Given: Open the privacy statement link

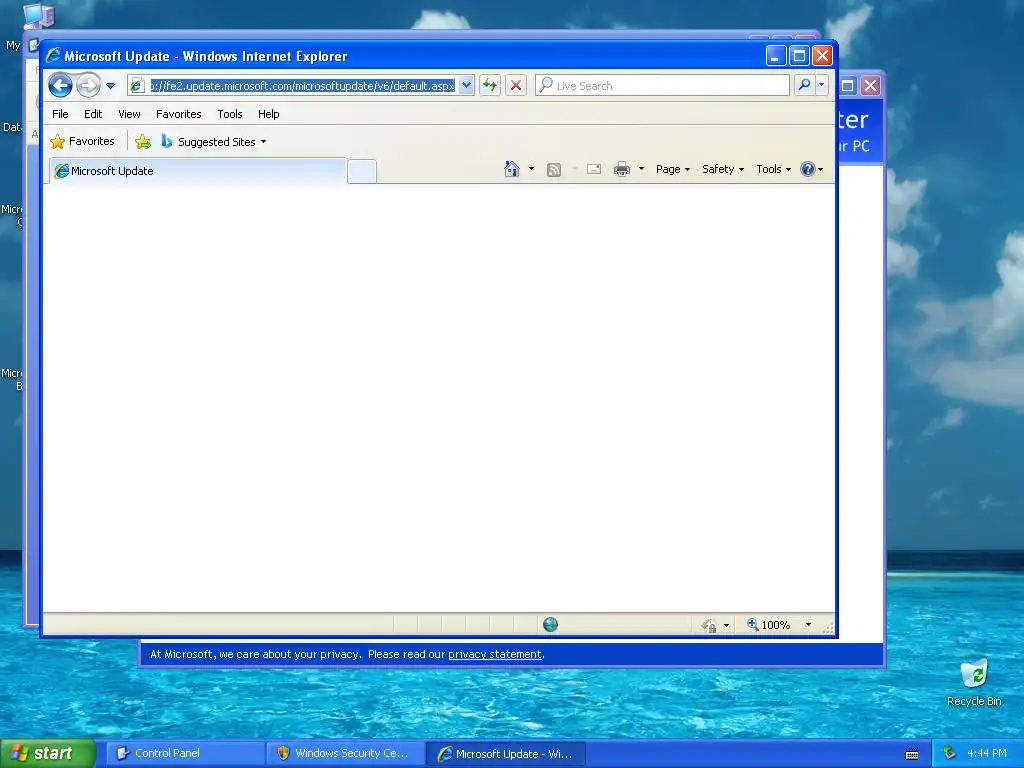Looking at the screenshot, I should [494, 654].
